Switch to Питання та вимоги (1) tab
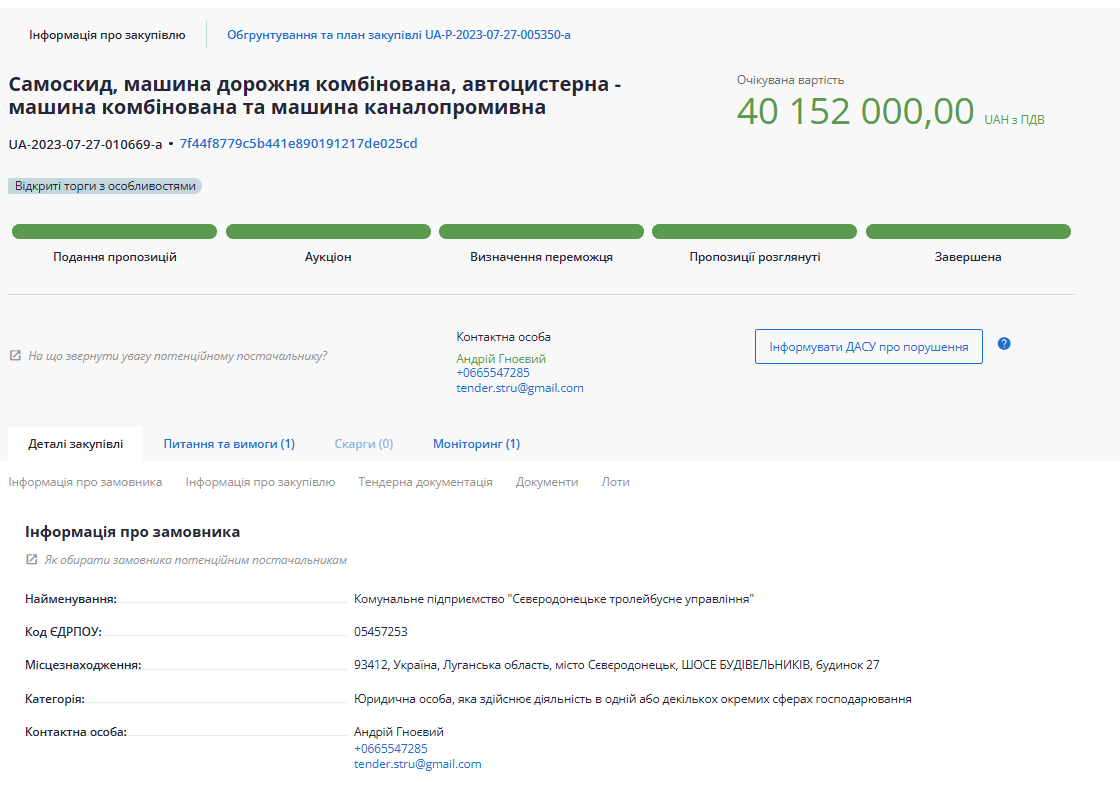 [229, 444]
